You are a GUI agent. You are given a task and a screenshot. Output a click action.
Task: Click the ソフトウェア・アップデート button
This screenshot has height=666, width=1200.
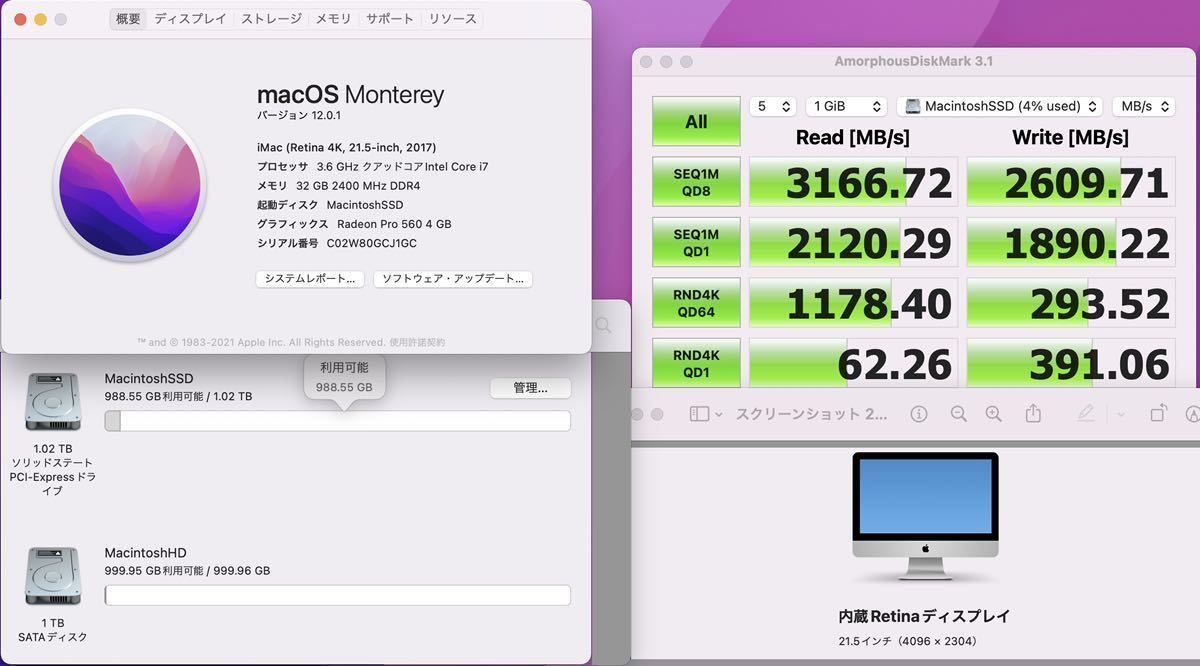(453, 279)
